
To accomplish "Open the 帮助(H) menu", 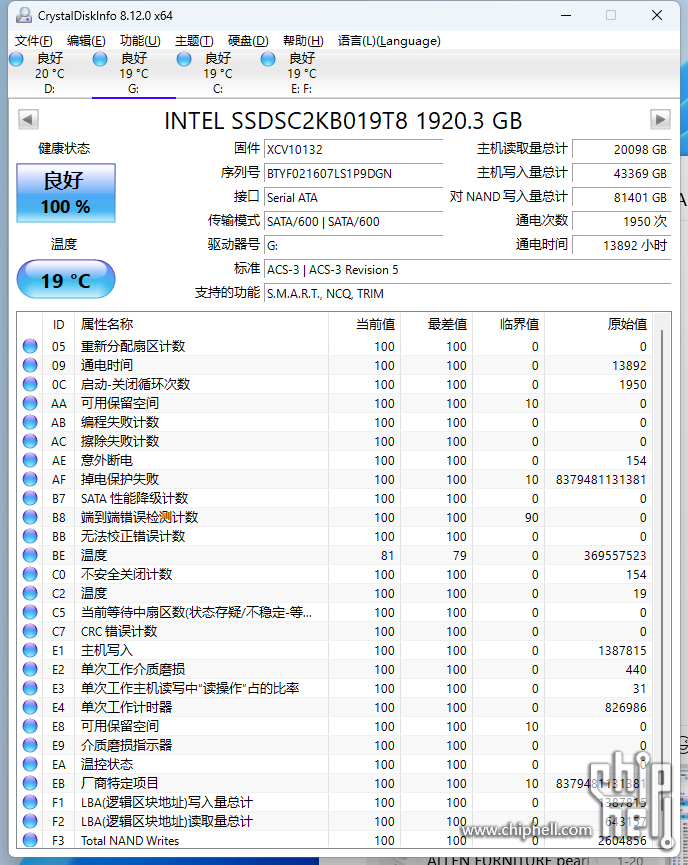I will click(x=303, y=41).
